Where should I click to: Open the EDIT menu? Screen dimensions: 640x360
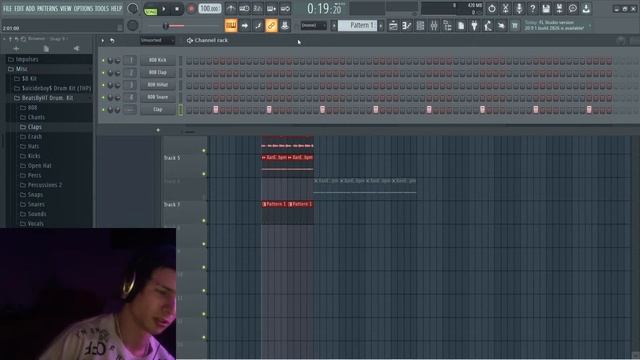point(19,9)
